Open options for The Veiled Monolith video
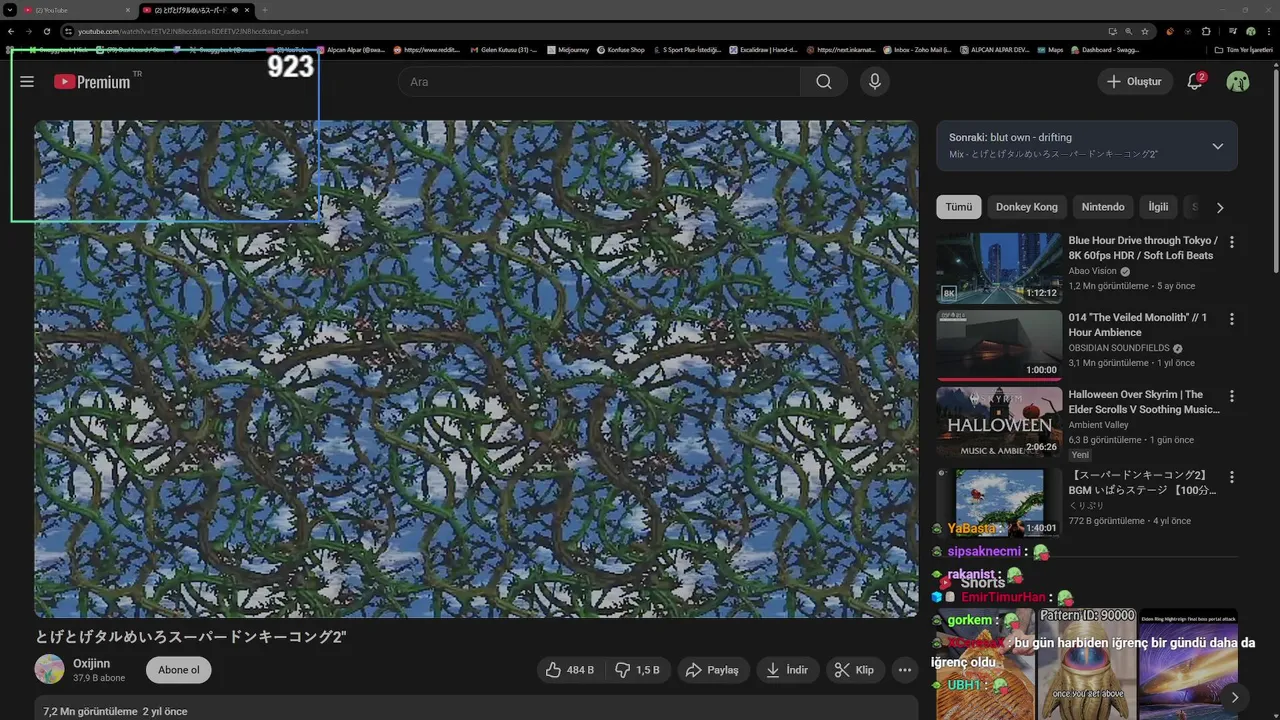This screenshot has height=720, width=1280. point(1232,319)
